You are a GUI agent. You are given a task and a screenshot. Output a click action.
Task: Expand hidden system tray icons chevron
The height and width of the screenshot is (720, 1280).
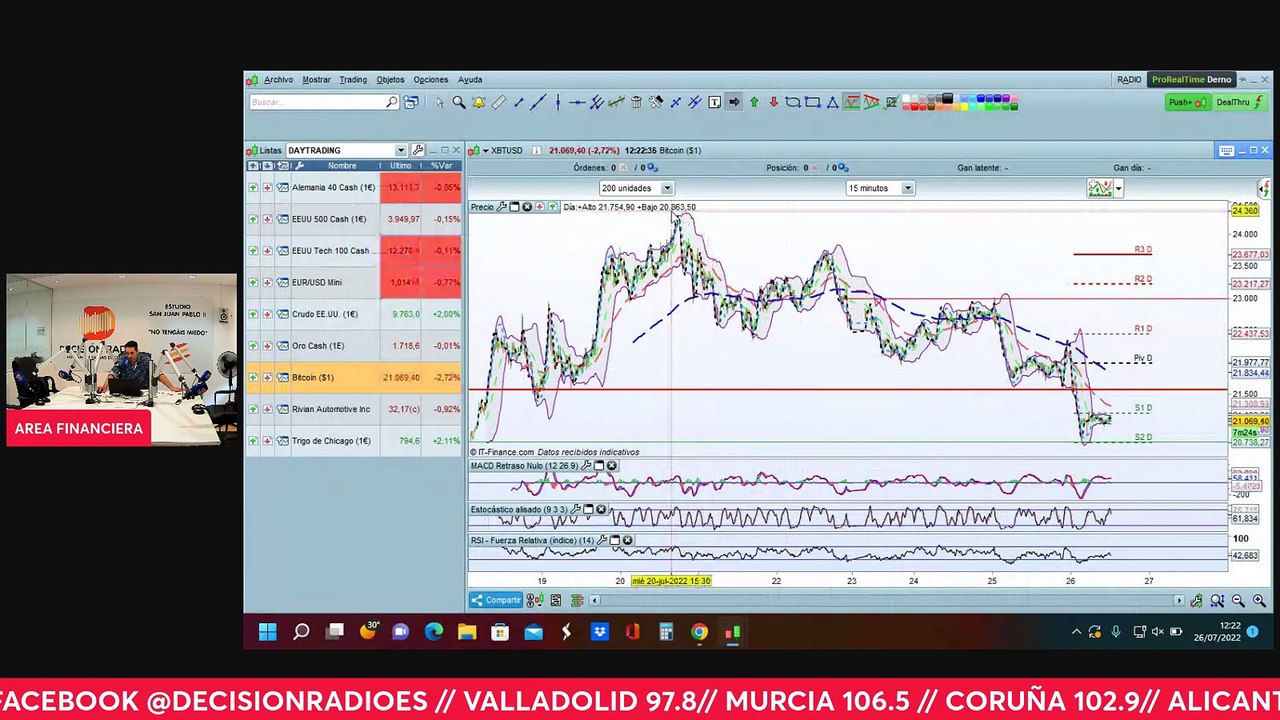click(1076, 632)
